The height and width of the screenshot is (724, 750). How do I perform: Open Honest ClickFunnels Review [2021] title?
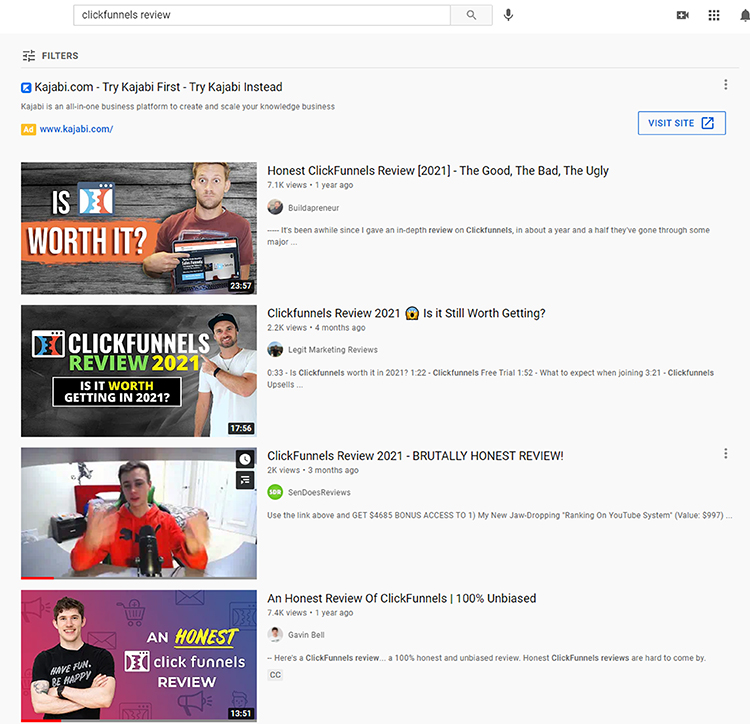(x=438, y=171)
